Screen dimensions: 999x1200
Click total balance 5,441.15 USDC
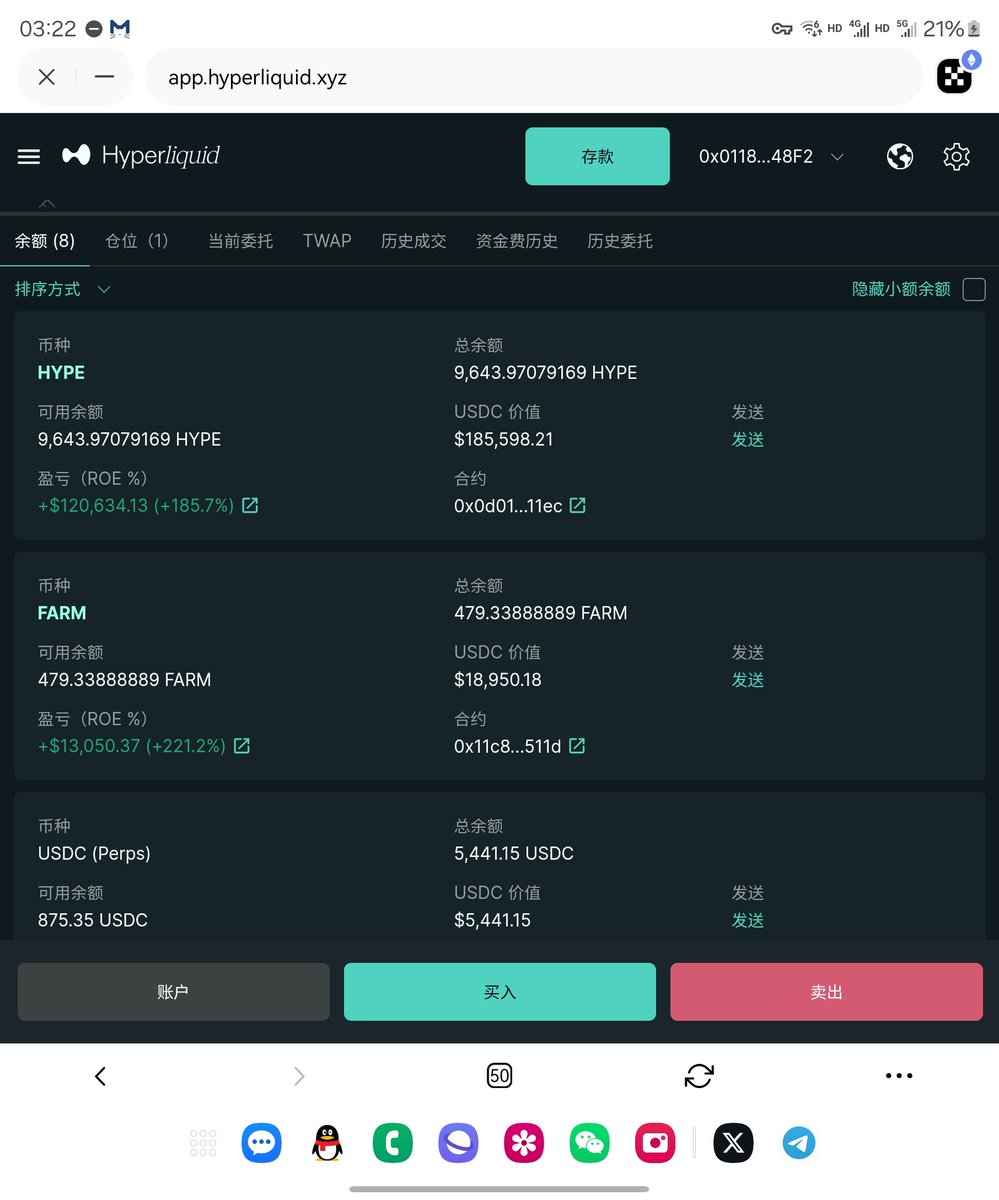pos(514,853)
